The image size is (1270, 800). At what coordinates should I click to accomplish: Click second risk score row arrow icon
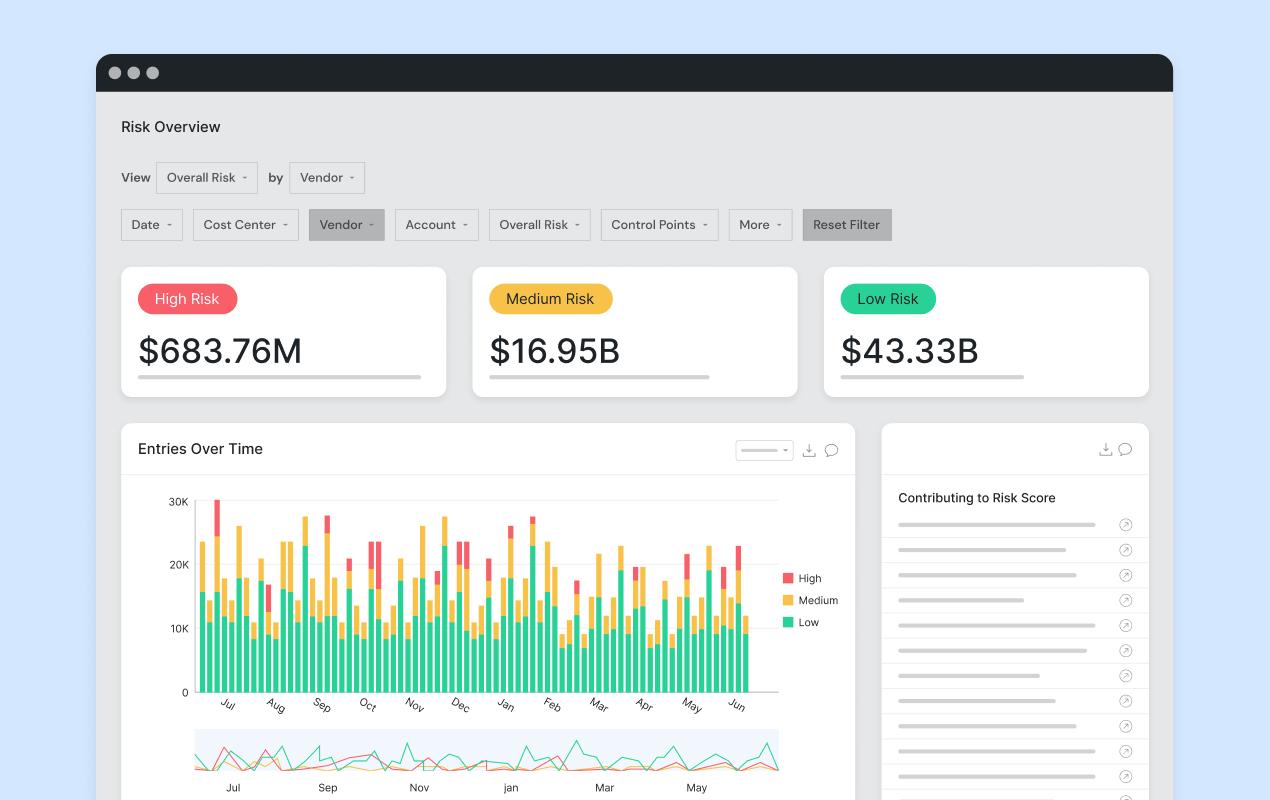click(x=1125, y=550)
